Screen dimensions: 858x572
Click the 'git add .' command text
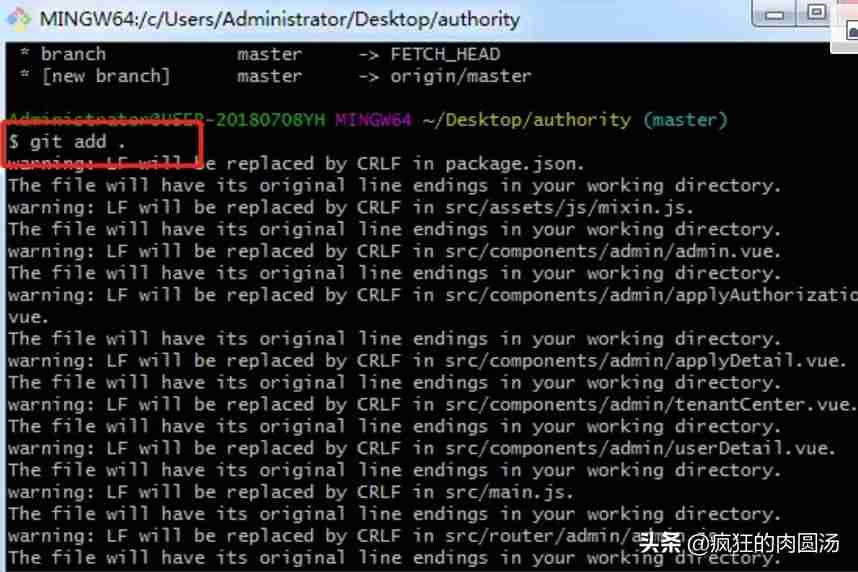coord(78,142)
